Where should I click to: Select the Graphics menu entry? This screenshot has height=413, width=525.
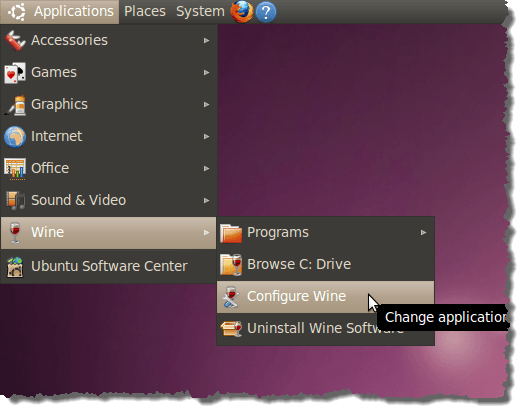pyautogui.click(x=108, y=105)
